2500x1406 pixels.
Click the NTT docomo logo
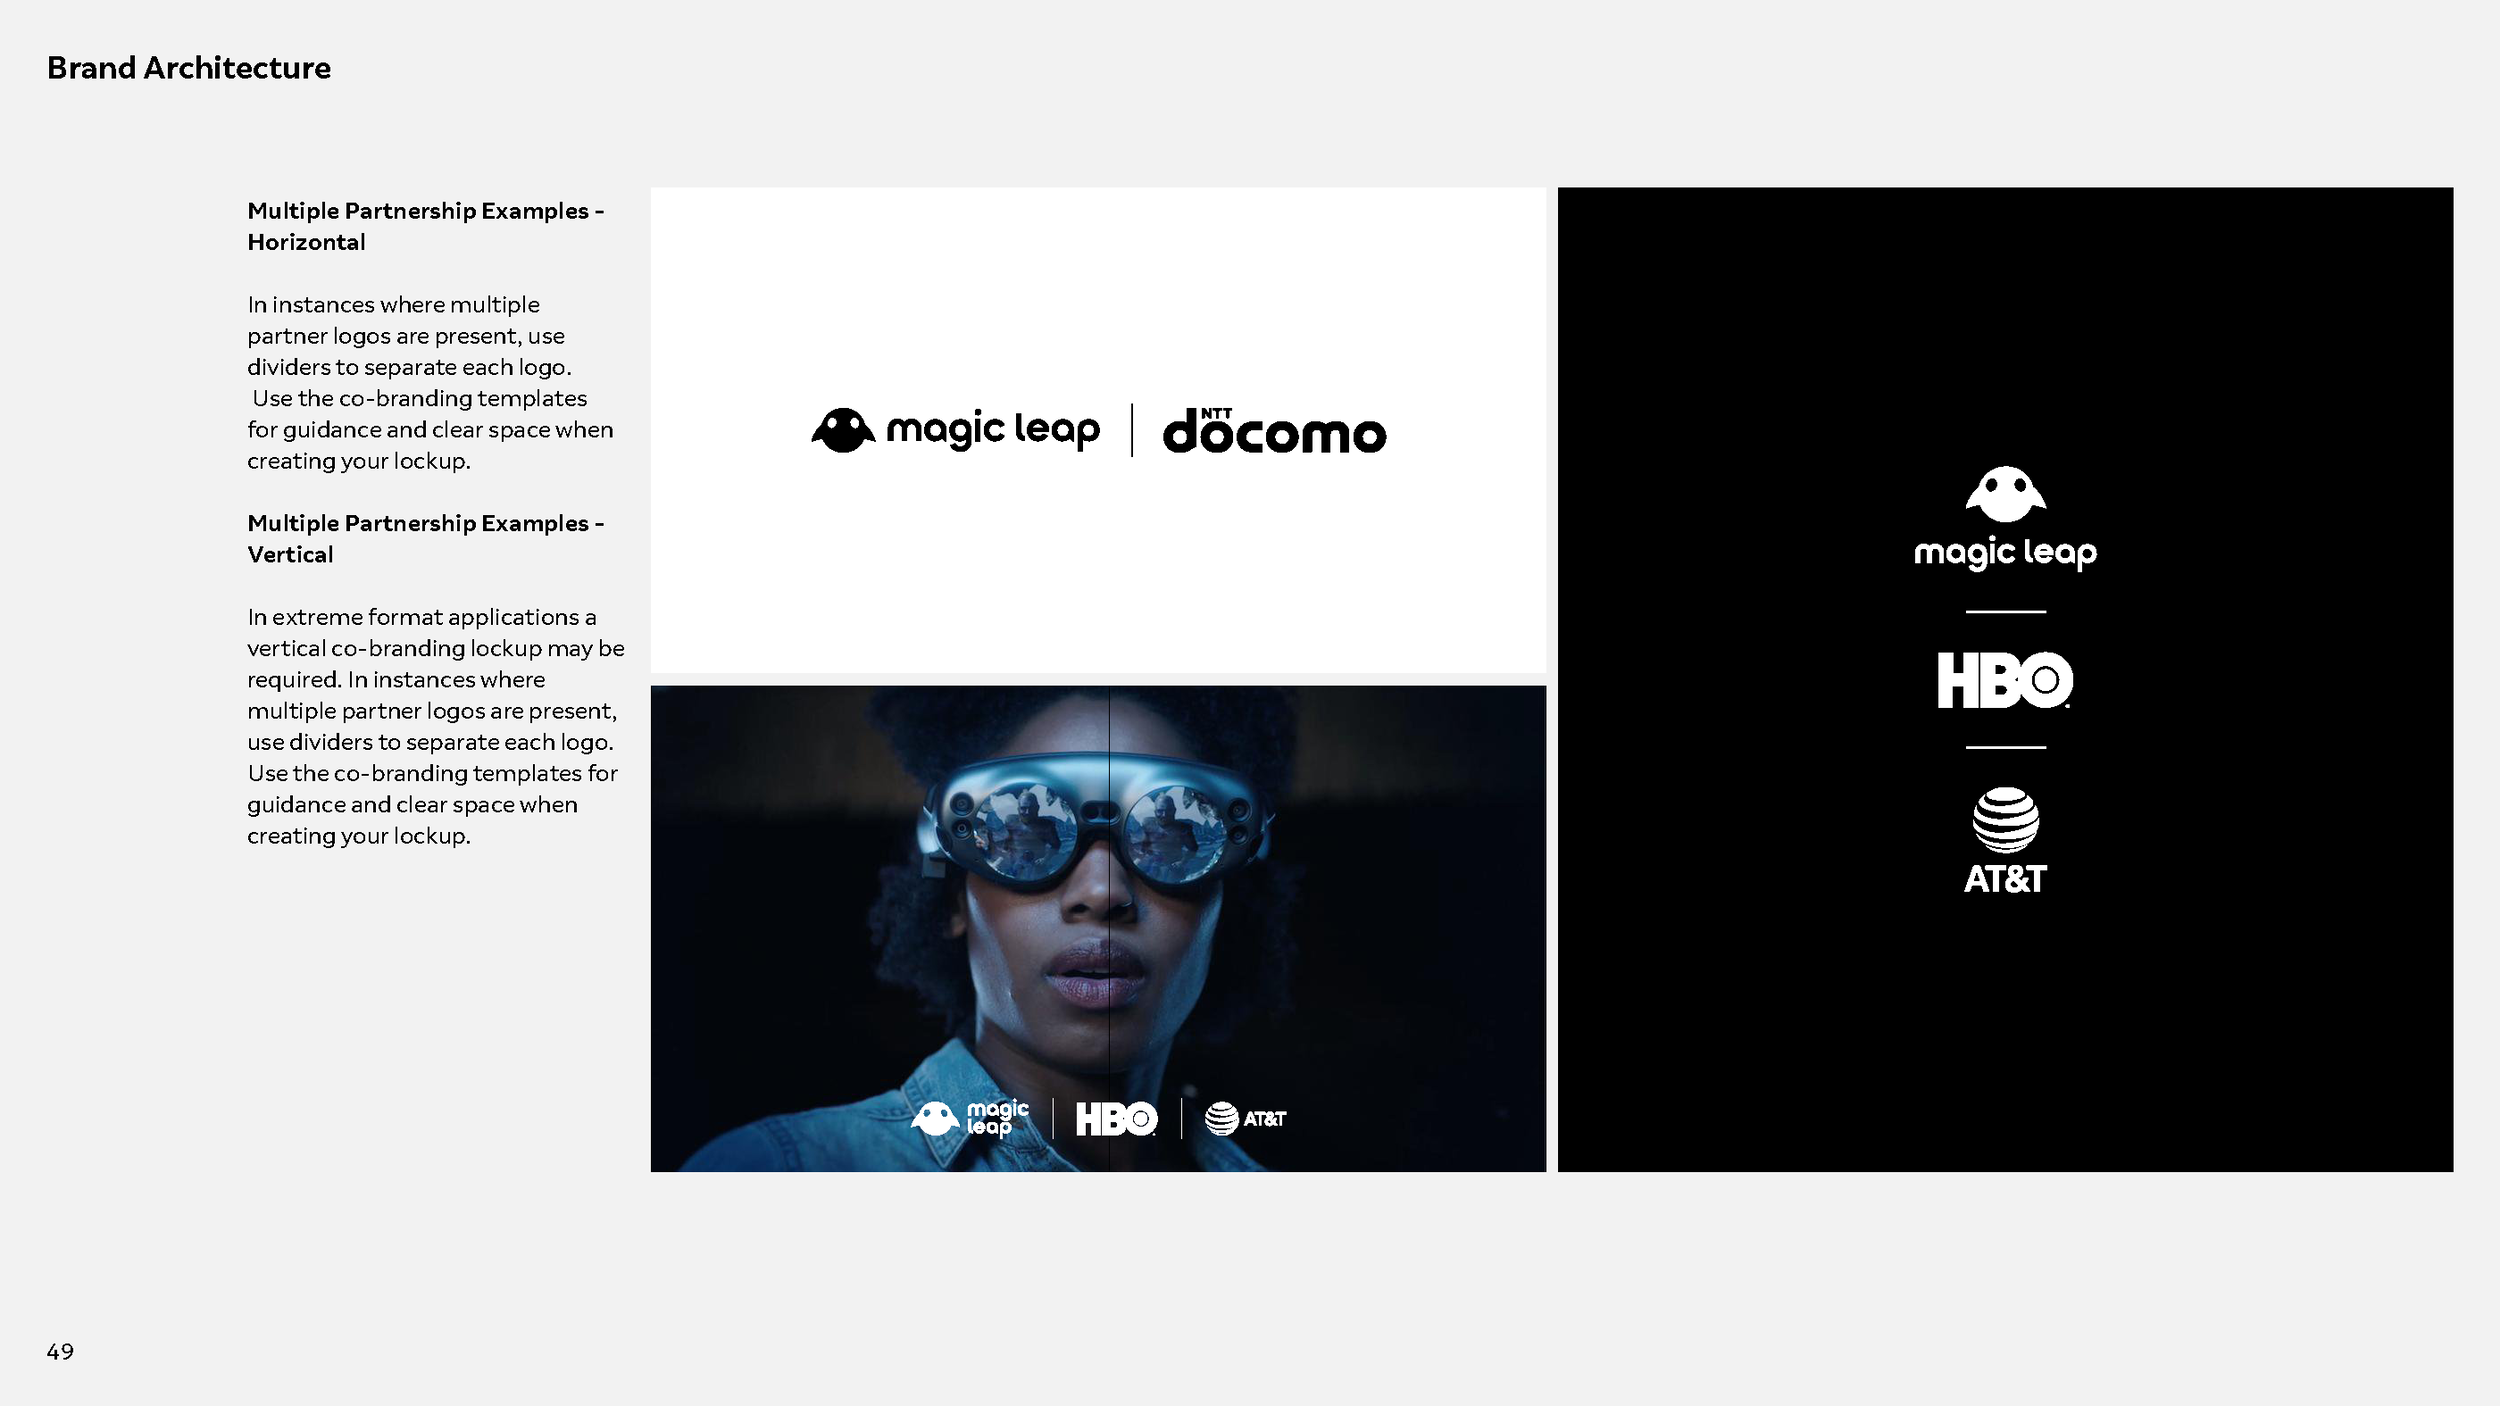pos(1278,432)
